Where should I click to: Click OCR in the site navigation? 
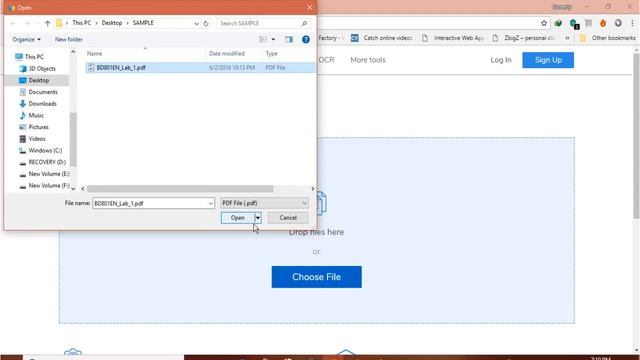327,60
